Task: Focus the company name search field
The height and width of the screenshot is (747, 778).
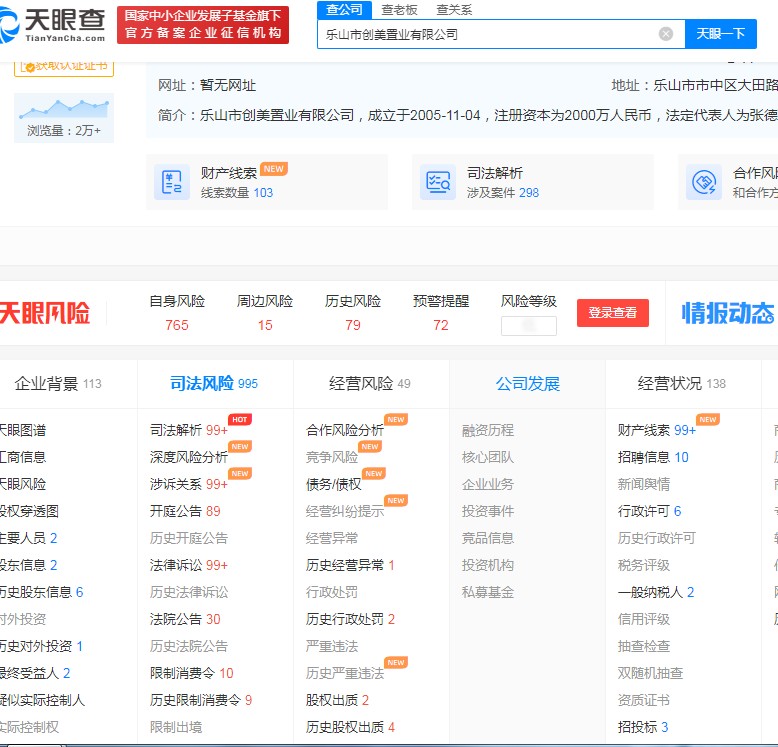Action: pyautogui.click(x=485, y=34)
